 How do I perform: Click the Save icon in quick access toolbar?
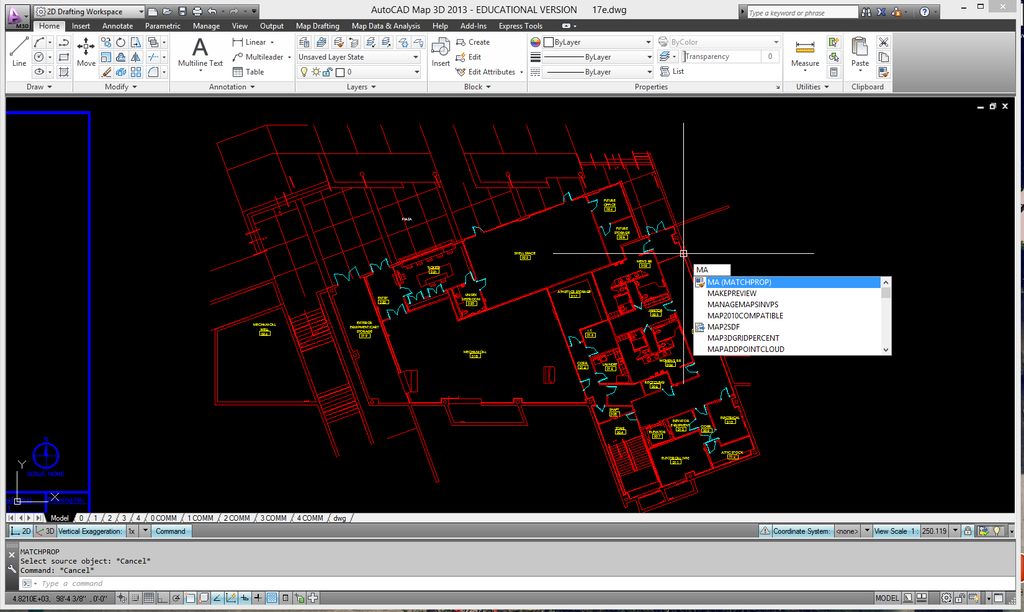(182, 11)
